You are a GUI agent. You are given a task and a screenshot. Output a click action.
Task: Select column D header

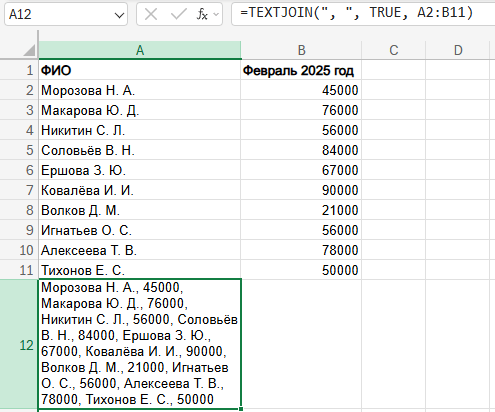(x=458, y=50)
